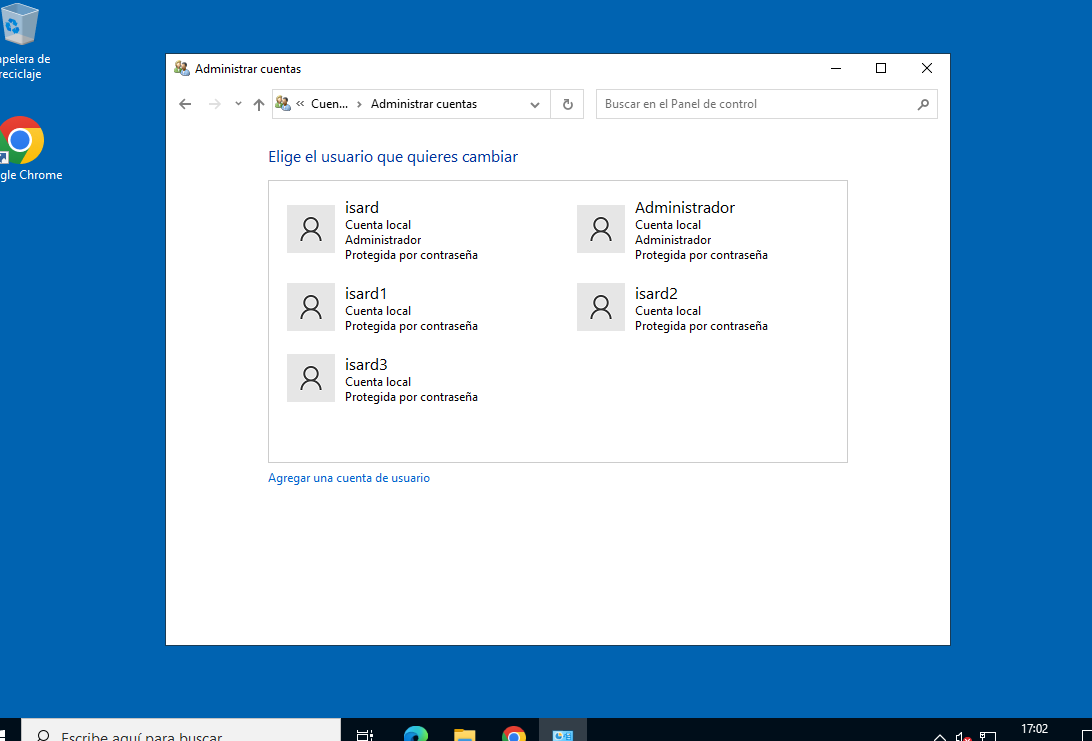Open the address bar history dropdown
Screen dimensions: 1092x741
535,104
